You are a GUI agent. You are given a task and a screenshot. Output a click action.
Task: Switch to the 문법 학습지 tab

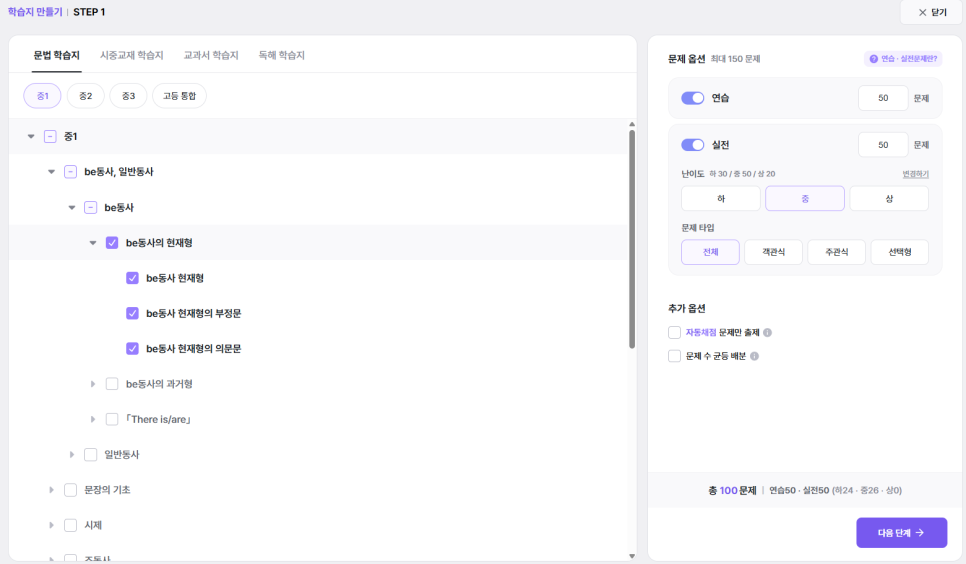57,55
